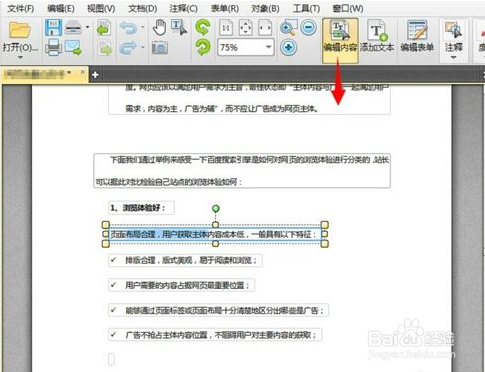
Task: Click the 编辑表单 tool button
Action: tap(417, 37)
